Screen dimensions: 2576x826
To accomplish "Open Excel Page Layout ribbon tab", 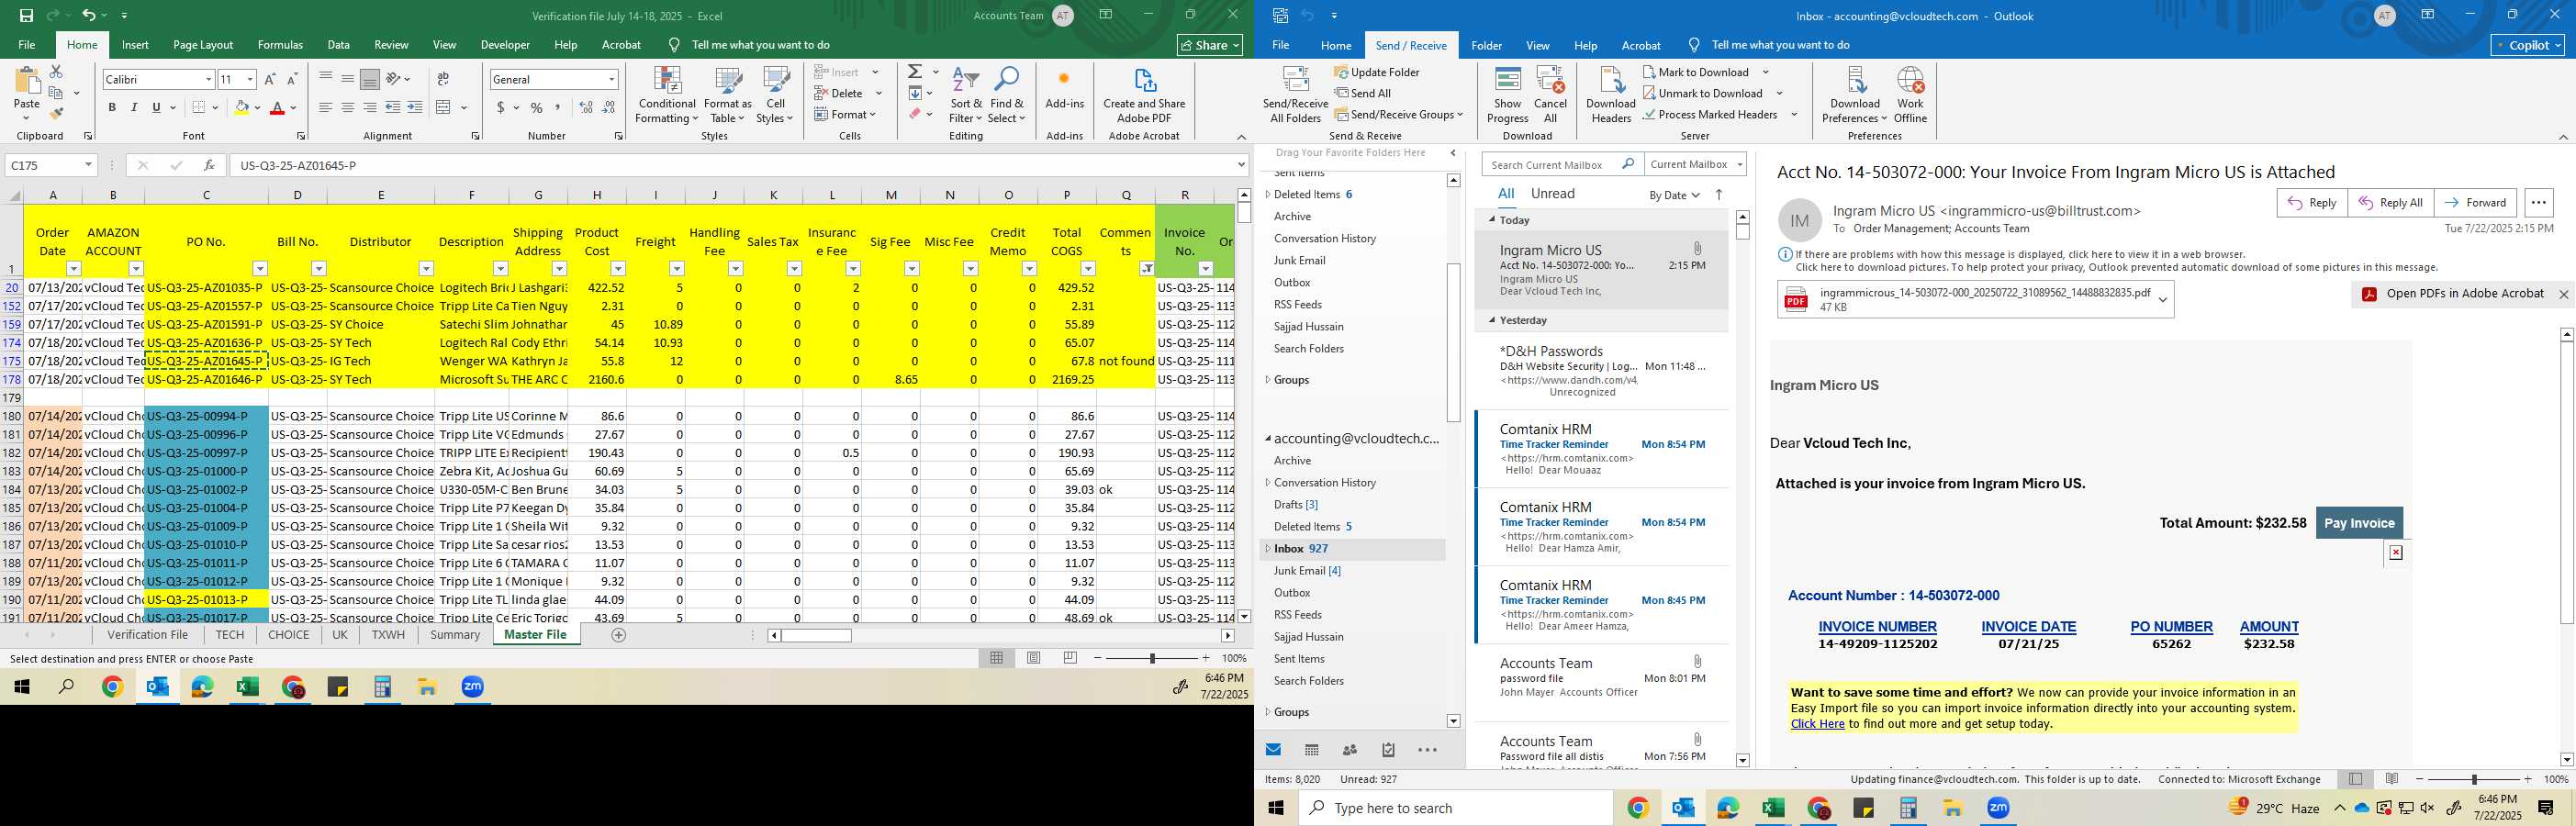I will [x=203, y=45].
